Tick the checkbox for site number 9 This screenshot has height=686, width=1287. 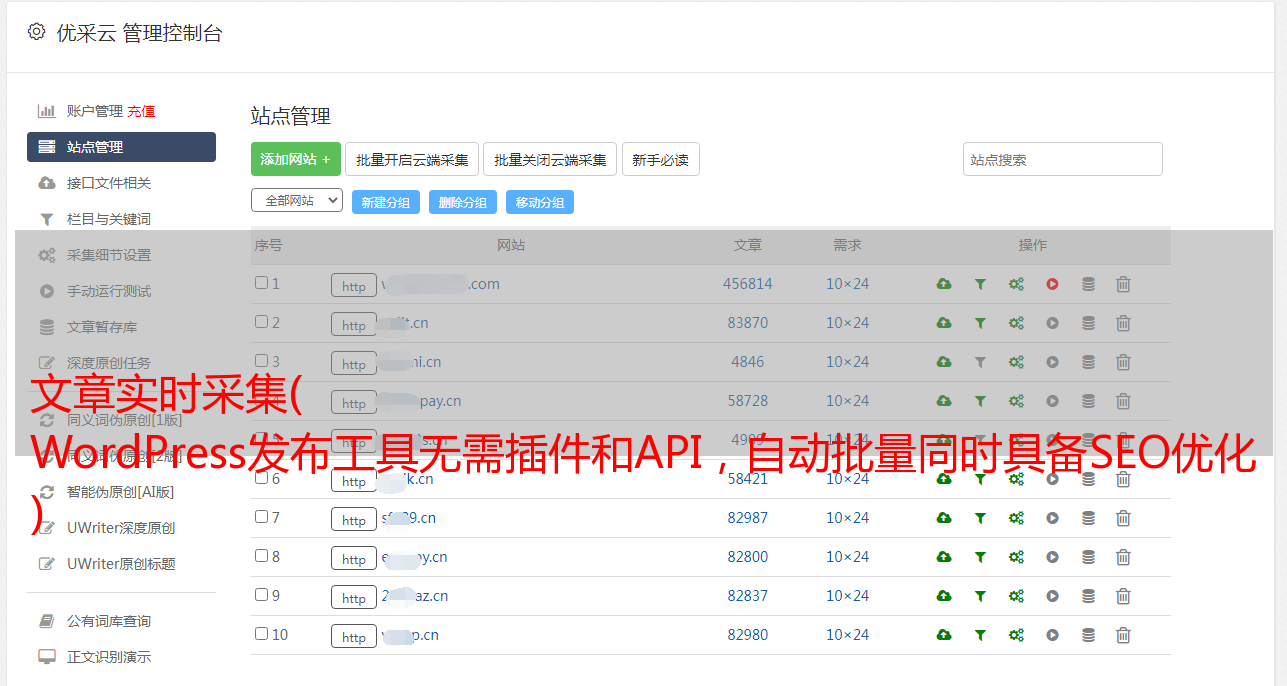(261, 595)
